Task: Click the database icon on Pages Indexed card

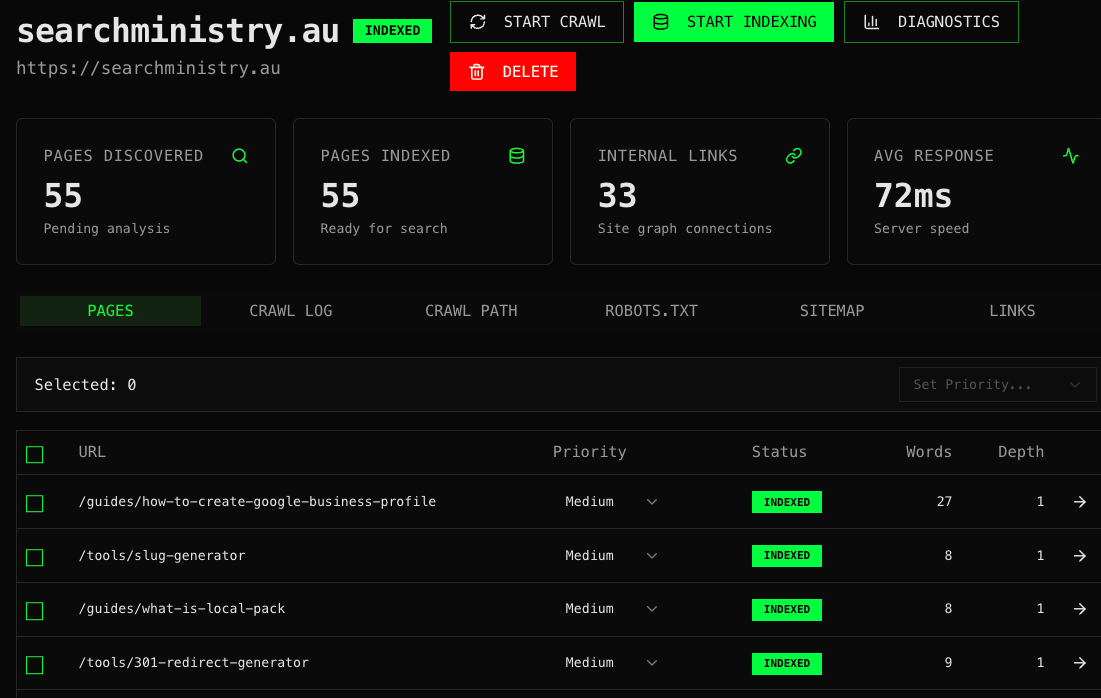Action: [x=517, y=156]
